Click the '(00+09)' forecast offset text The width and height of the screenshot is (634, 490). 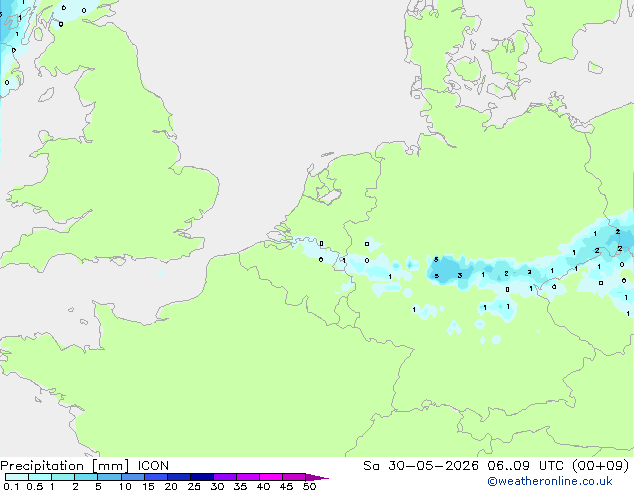[601, 466]
